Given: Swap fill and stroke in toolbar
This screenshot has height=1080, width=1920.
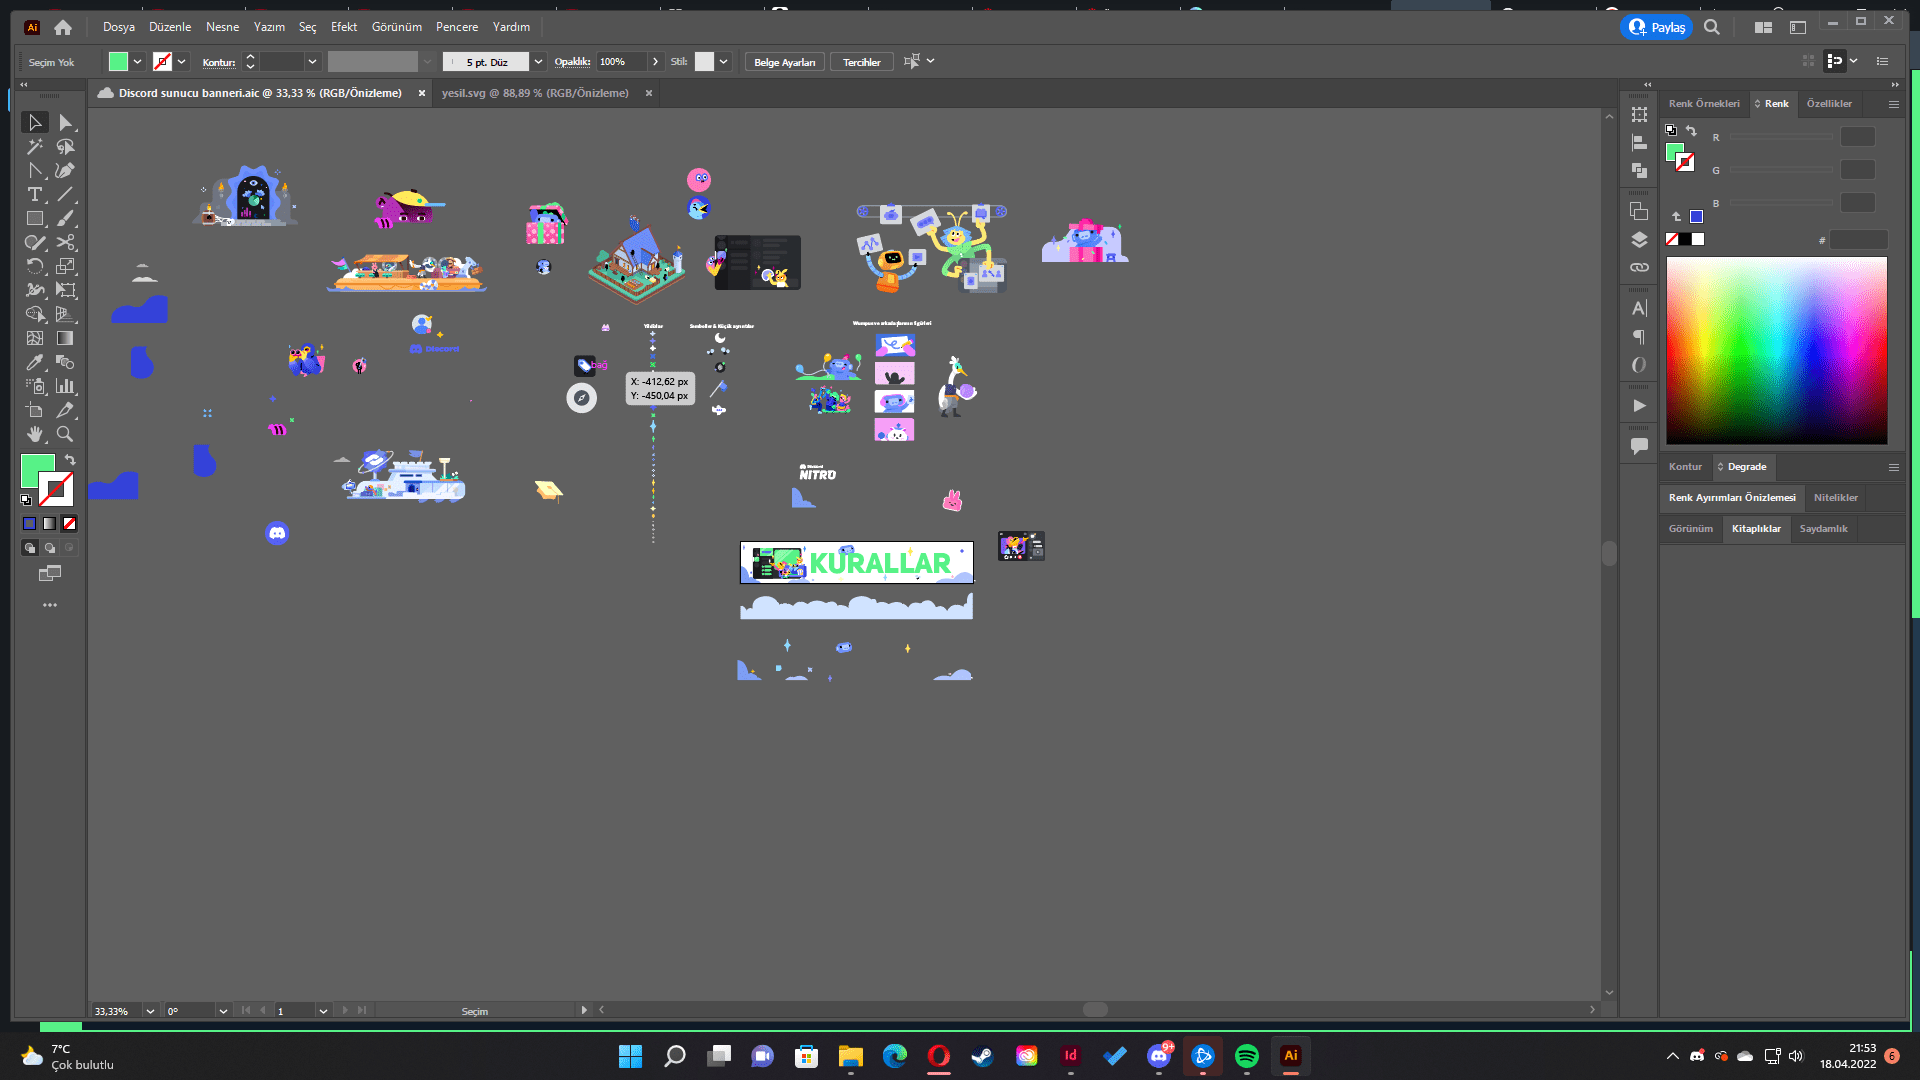Looking at the screenshot, I should click(x=70, y=460).
